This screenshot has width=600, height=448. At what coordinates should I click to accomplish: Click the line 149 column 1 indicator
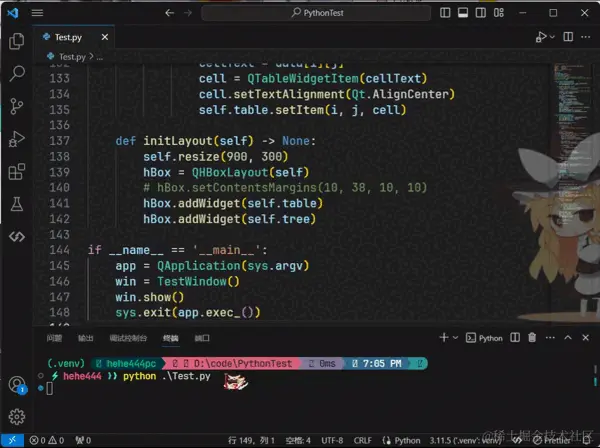click(251, 440)
